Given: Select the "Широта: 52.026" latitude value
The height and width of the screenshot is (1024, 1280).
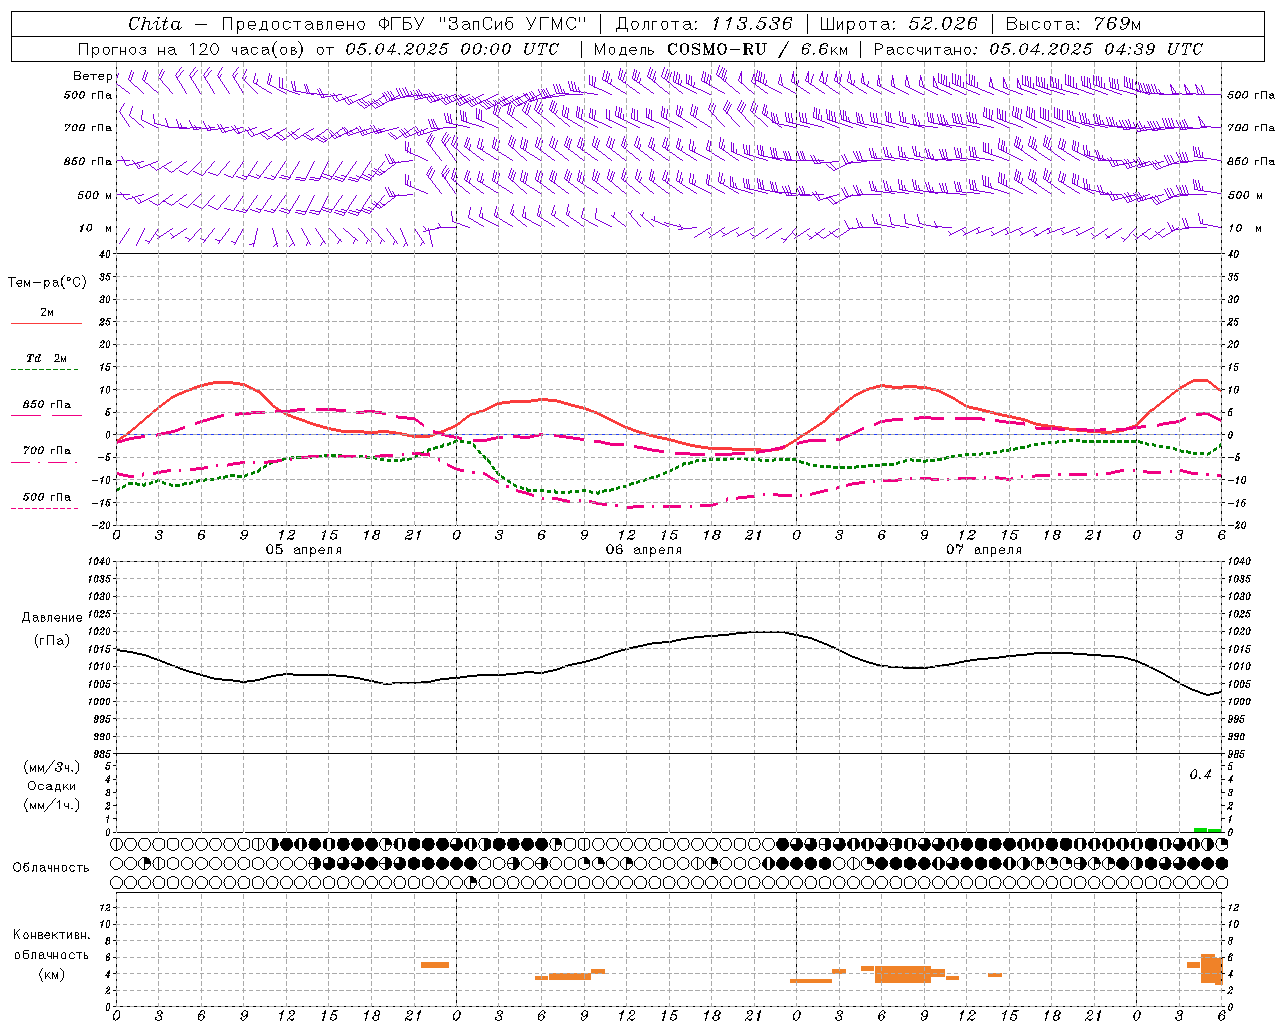Looking at the screenshot, I should pos(898,24).
